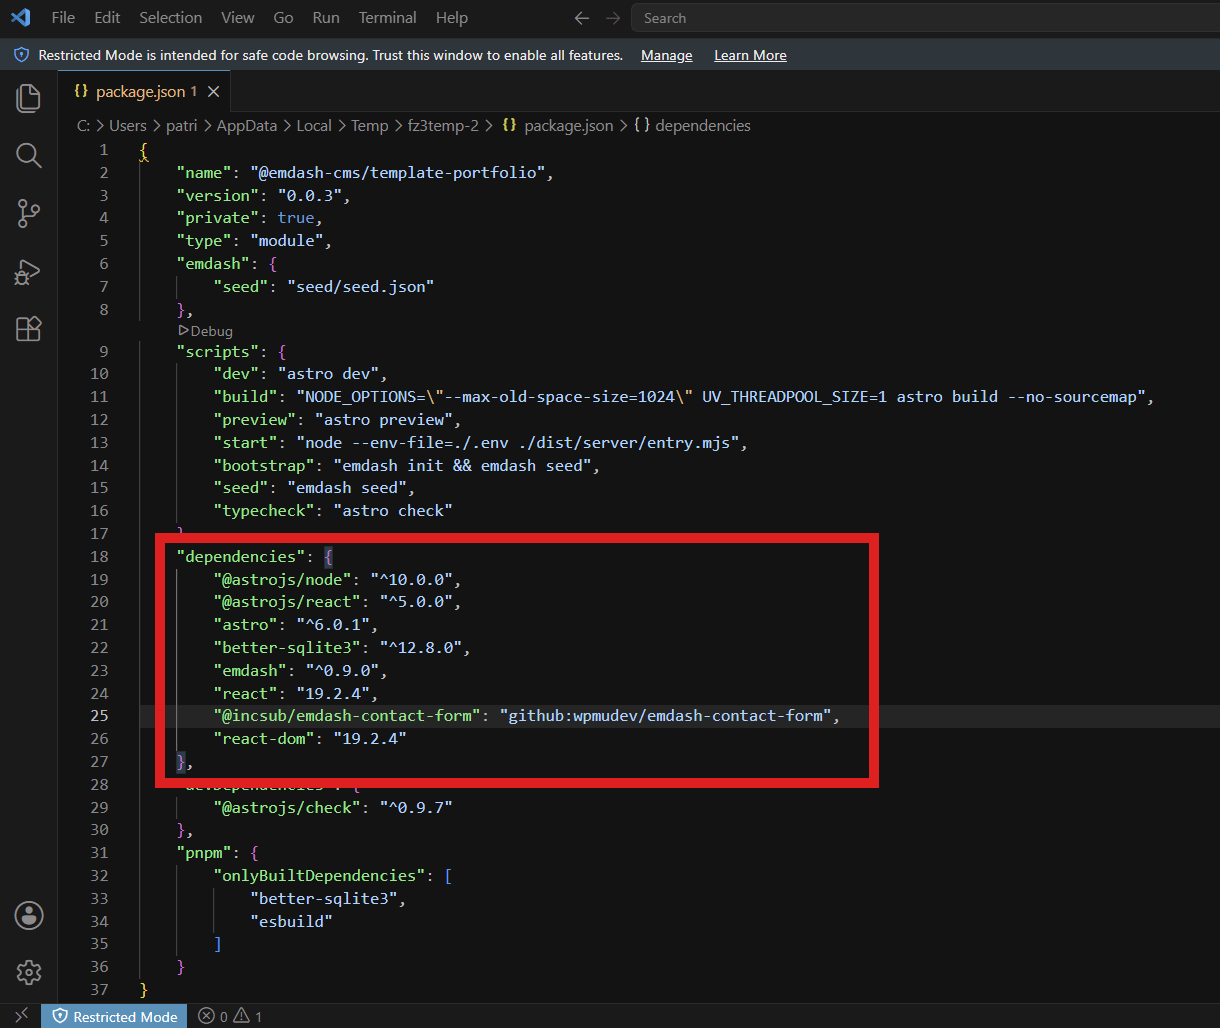The width and height of the screenshot is (1220, 1028).
Task: Click the "react-dom" dependency key
Action: pos(264,739)
